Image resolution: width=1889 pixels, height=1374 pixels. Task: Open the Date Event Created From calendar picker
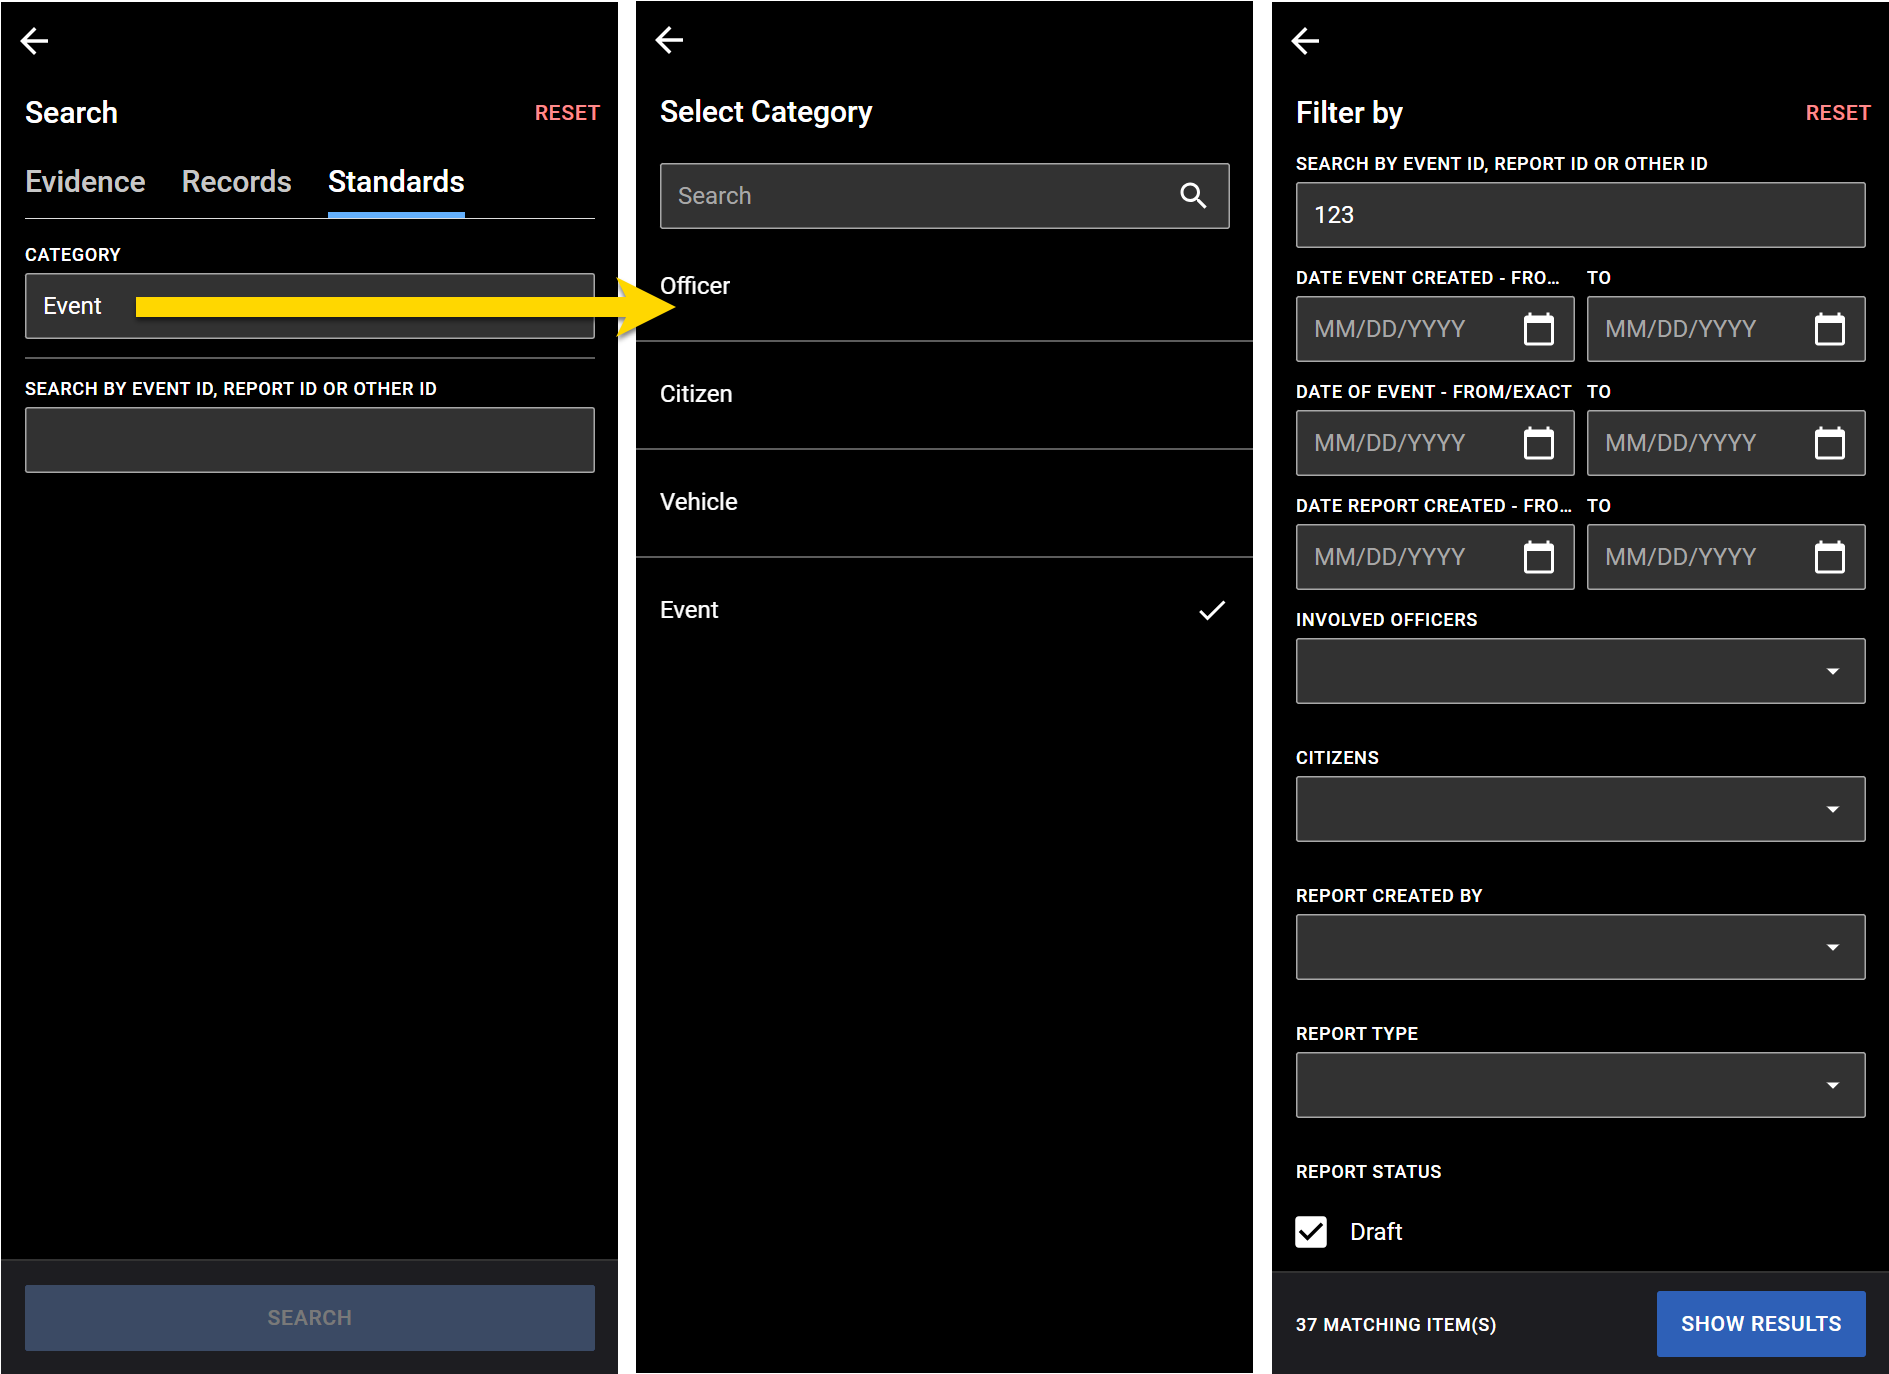coord(1540,329)
